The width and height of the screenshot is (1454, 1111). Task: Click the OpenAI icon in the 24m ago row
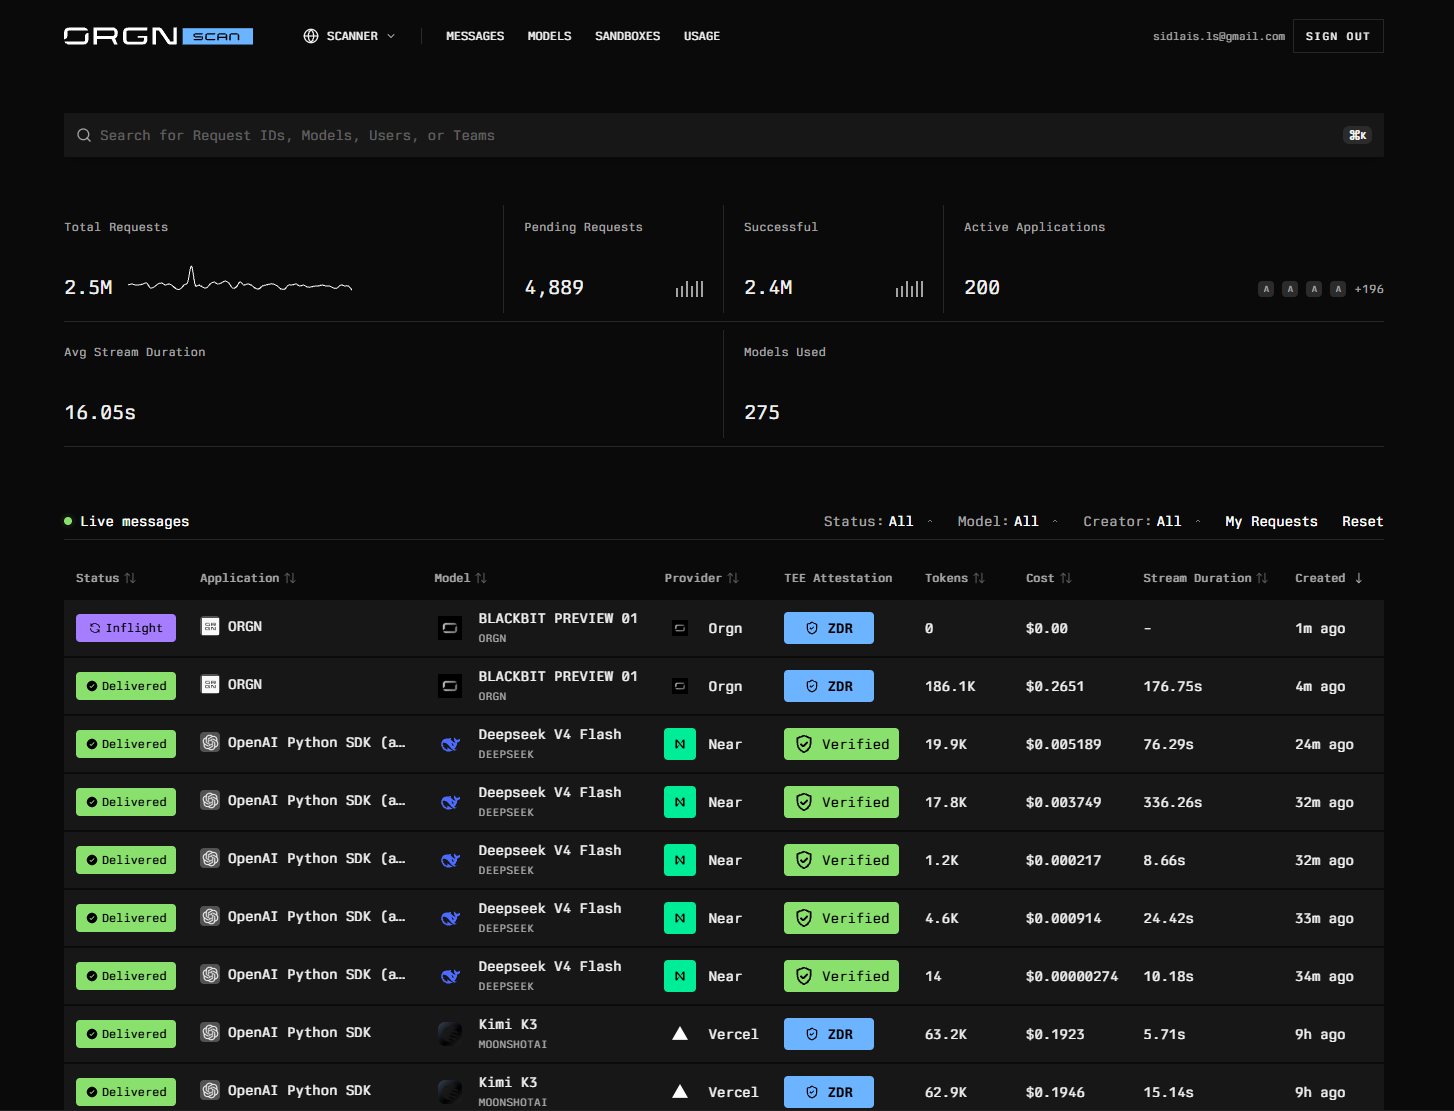[x=210, y=743]
